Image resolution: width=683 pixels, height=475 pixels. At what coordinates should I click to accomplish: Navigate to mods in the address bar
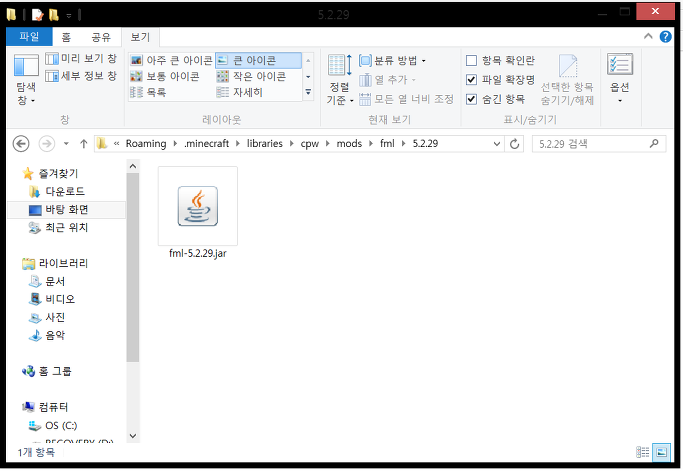tap(349, 143)
